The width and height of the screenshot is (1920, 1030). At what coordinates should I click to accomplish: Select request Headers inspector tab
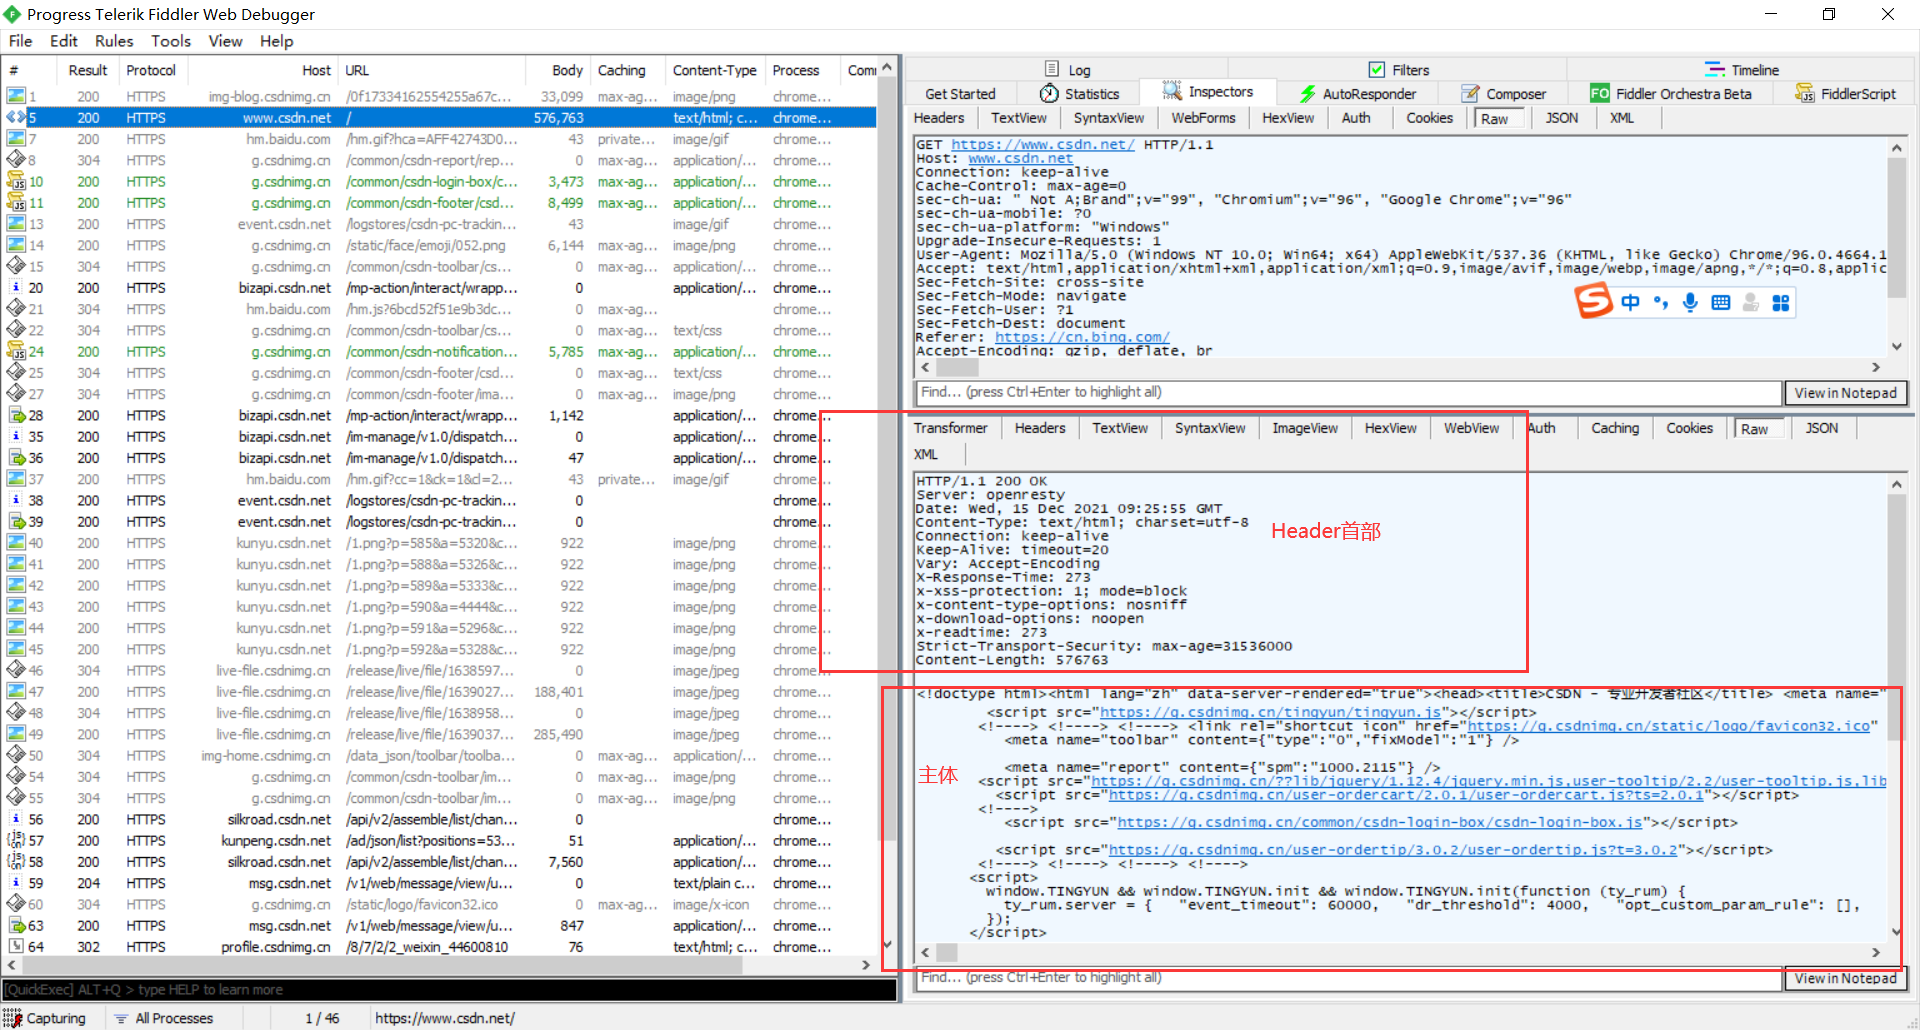pyautogui.click(x=939, y=118)
